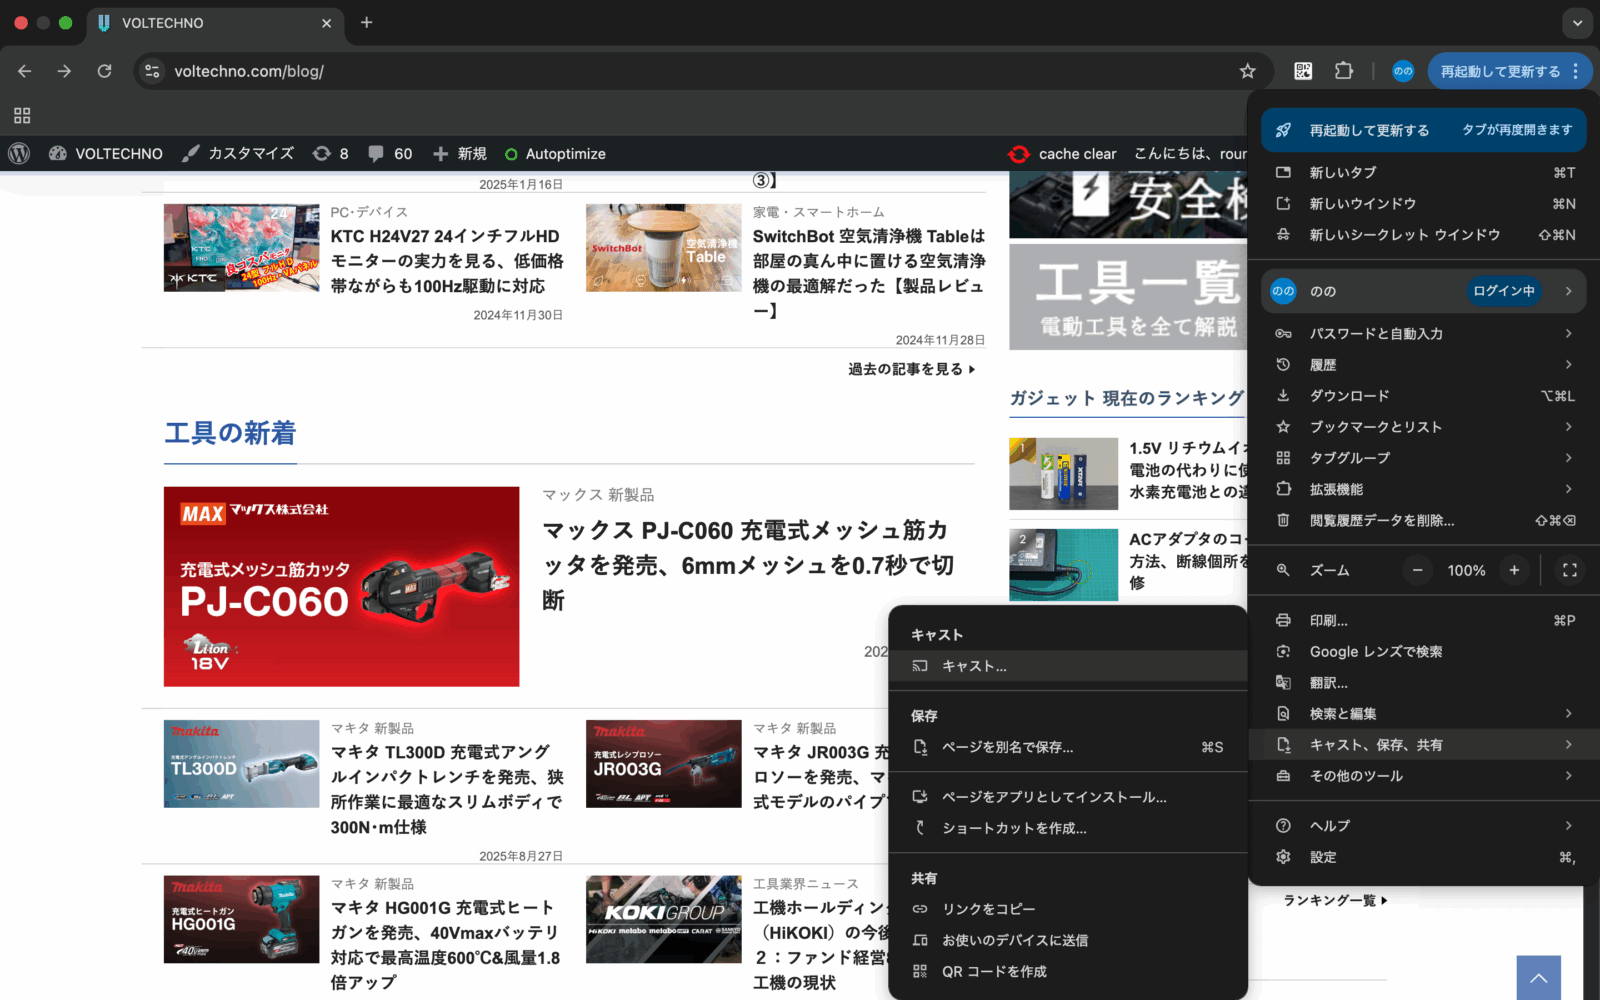Viewport: 1600px width, 1000px height.
Task: Reload the page with the refresh icon
Action: (x=104, y=71)
